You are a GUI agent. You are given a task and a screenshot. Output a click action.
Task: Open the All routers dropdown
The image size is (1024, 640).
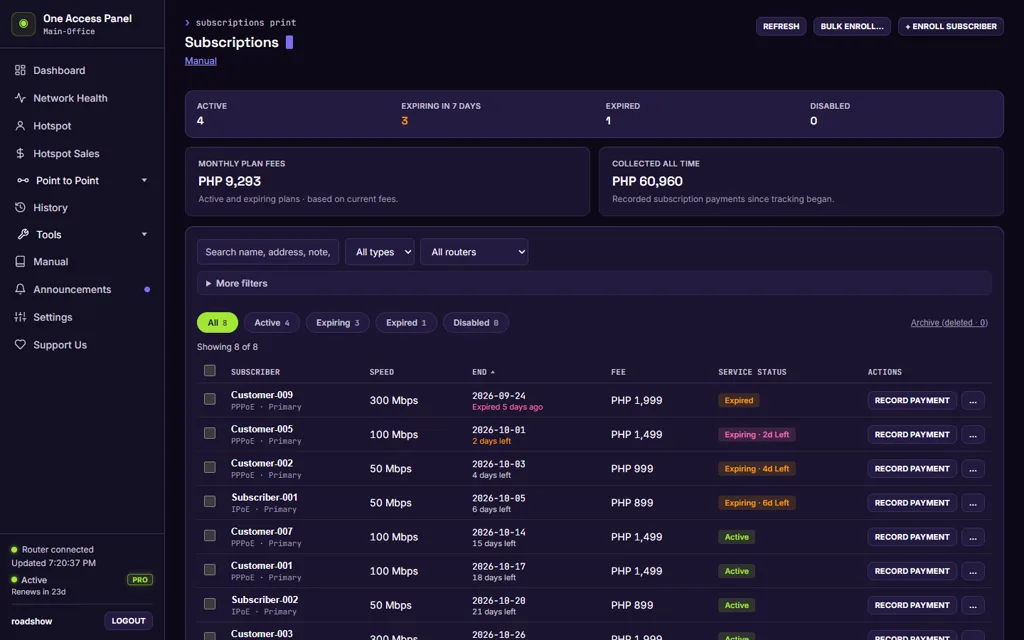tap(474, 251)
